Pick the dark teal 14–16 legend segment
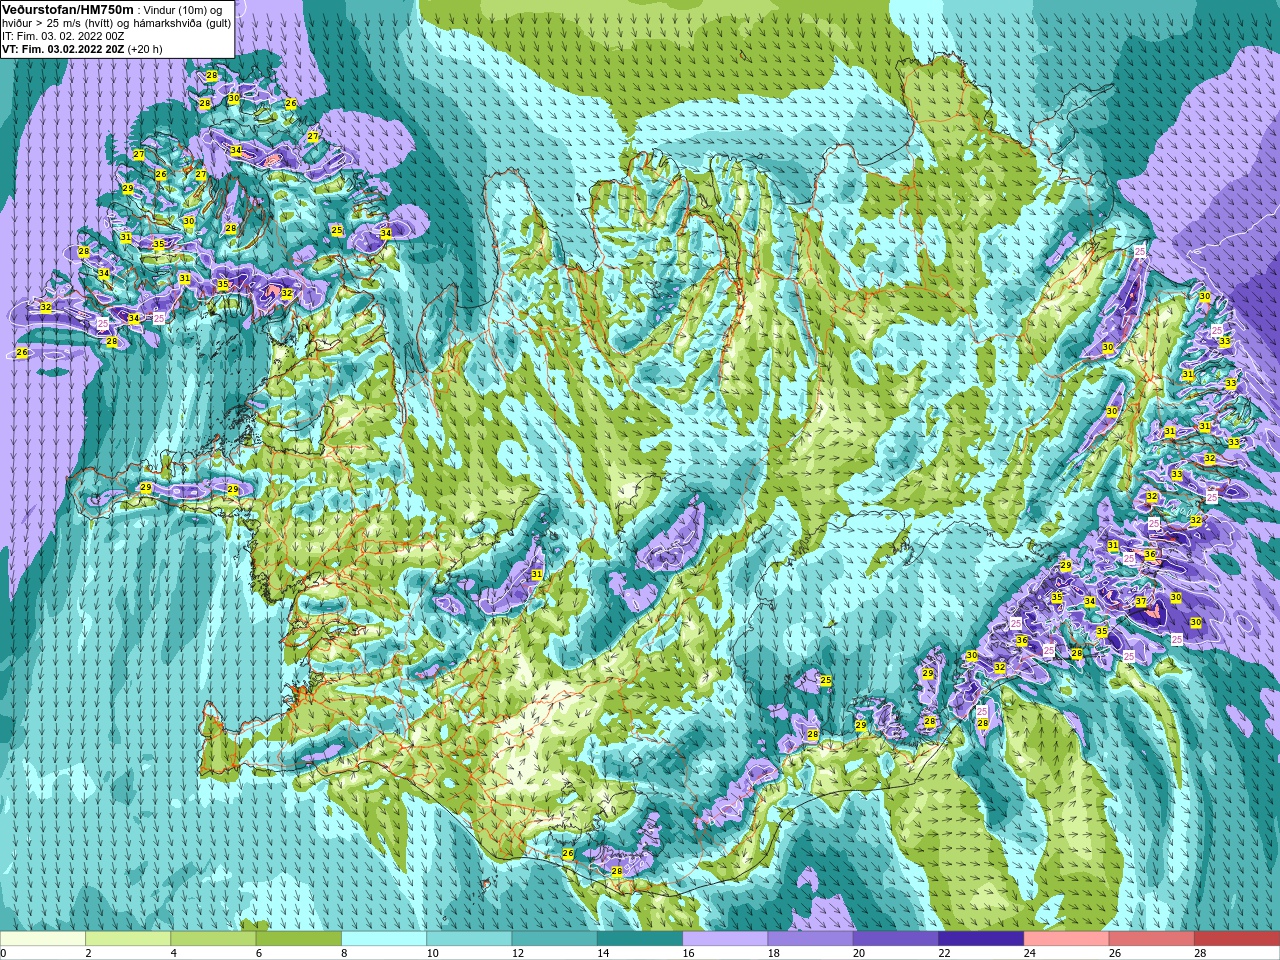 click(x=640, y=939)
